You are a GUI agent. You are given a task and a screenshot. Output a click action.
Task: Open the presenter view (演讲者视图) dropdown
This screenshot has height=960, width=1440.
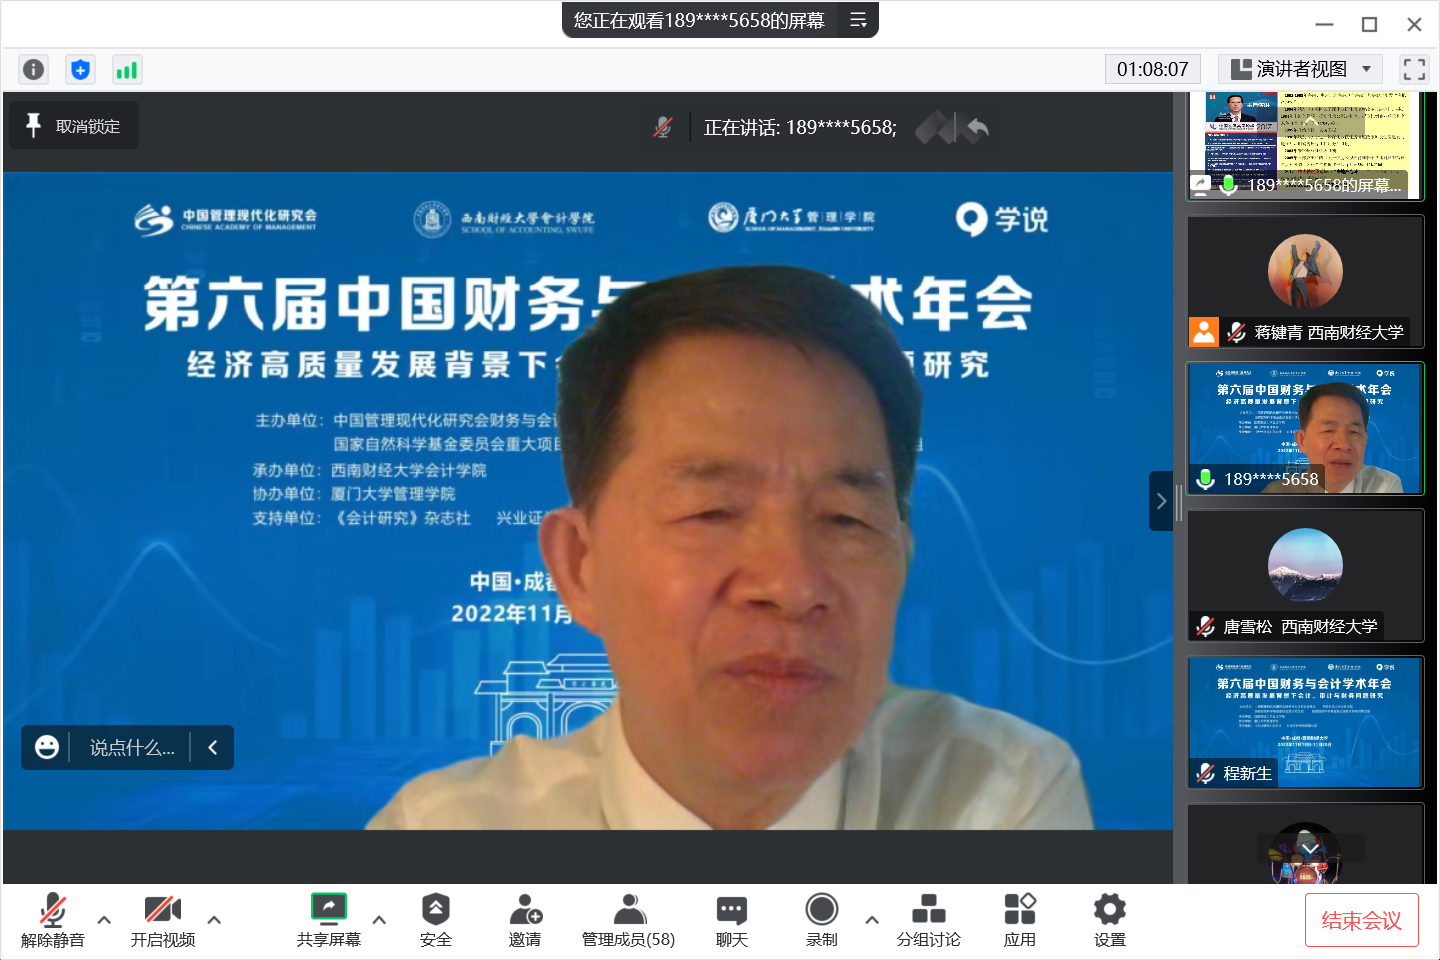pyautogui.click(x=1300, y=69)
